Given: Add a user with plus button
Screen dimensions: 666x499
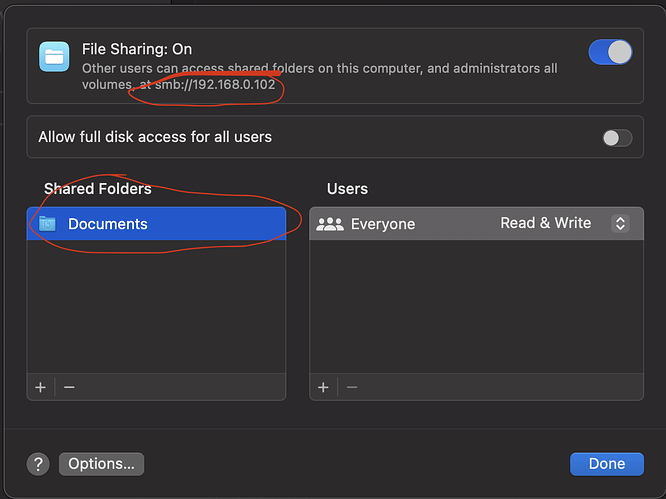Looking at the screenshot, I should click(x=323, y=387).
